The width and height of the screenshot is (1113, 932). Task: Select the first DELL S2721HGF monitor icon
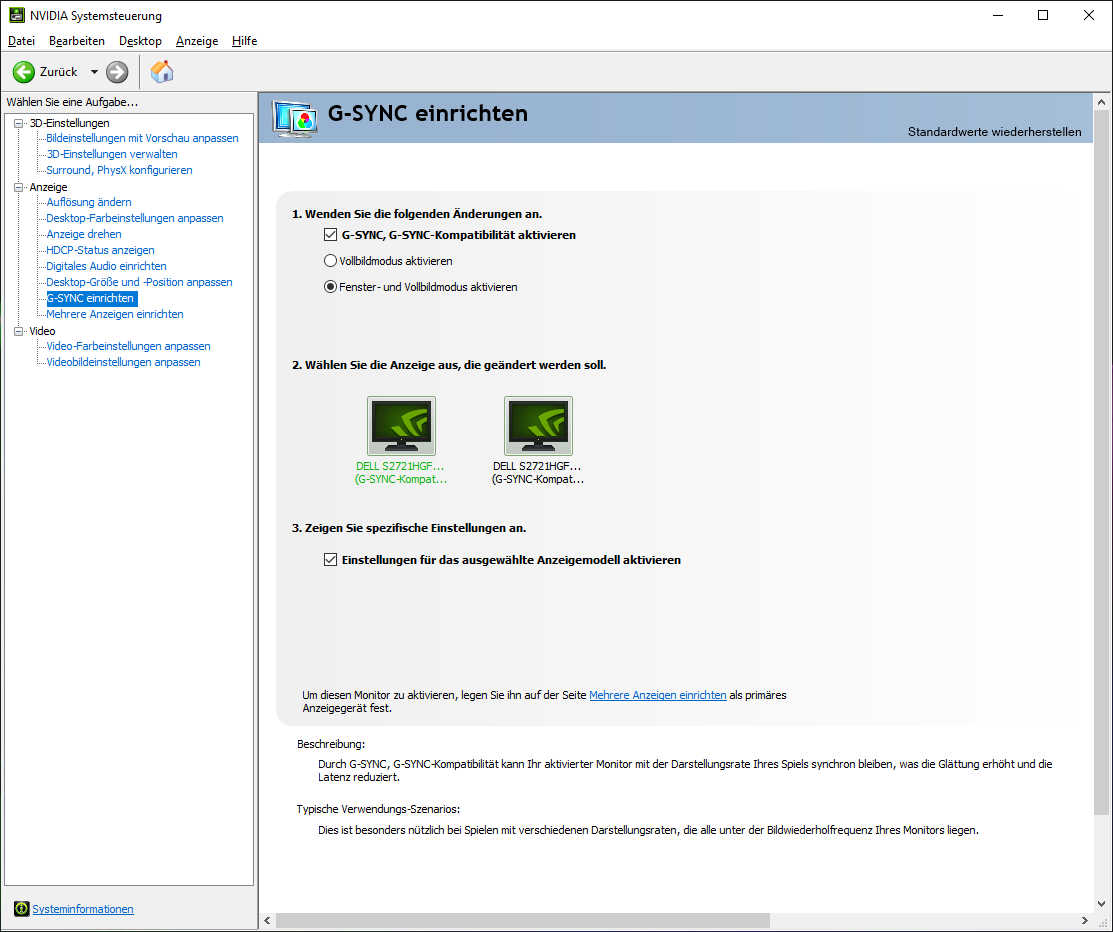coord(401,426)
